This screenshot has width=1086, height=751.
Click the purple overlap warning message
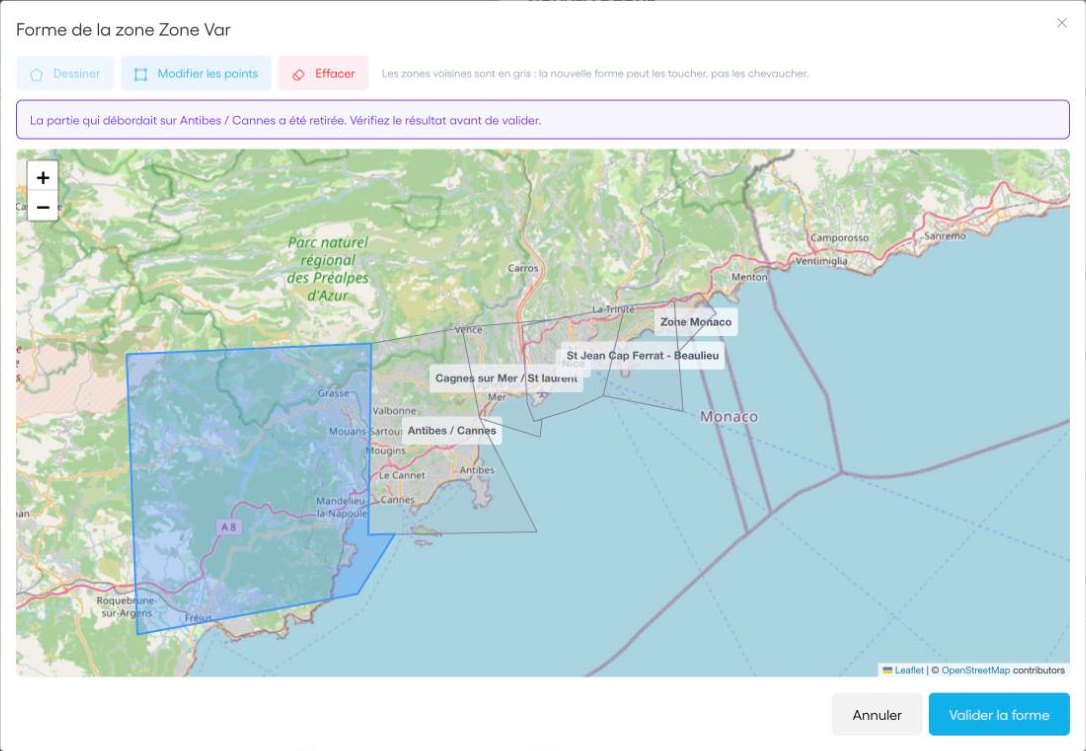543,119
